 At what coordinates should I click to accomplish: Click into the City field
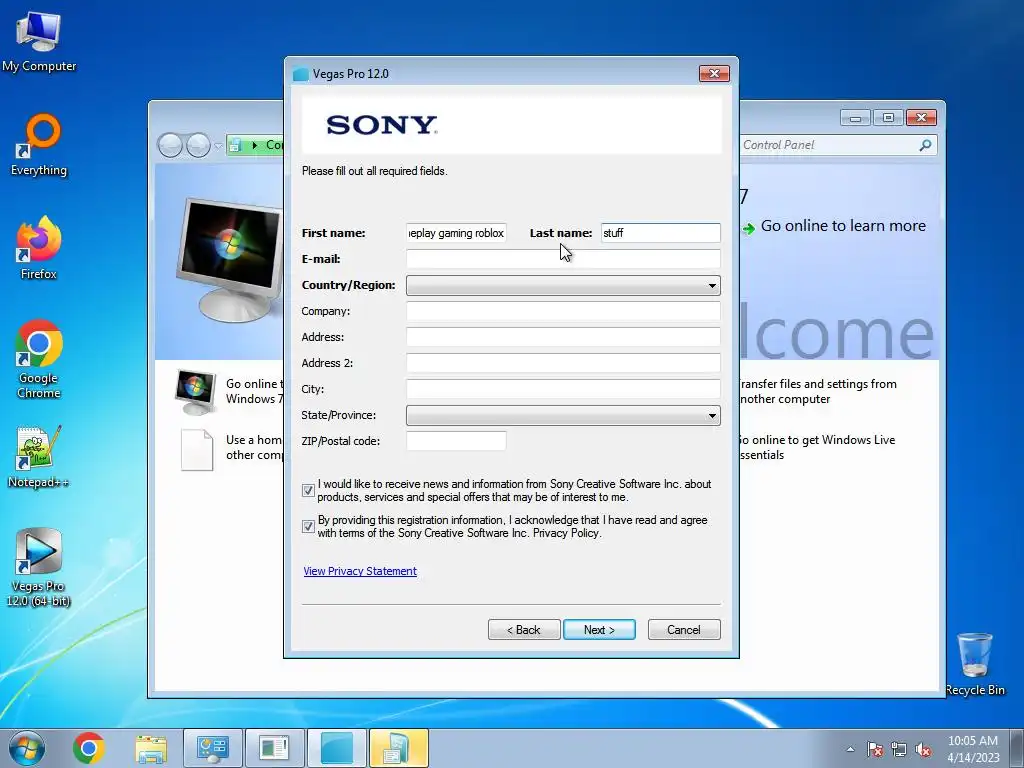(x=563, y=389)
